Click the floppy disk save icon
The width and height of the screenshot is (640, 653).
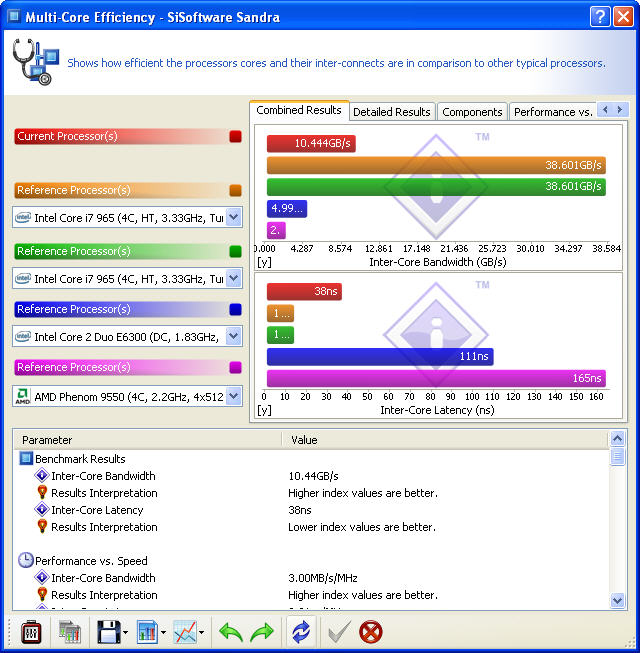pos(108,632)
